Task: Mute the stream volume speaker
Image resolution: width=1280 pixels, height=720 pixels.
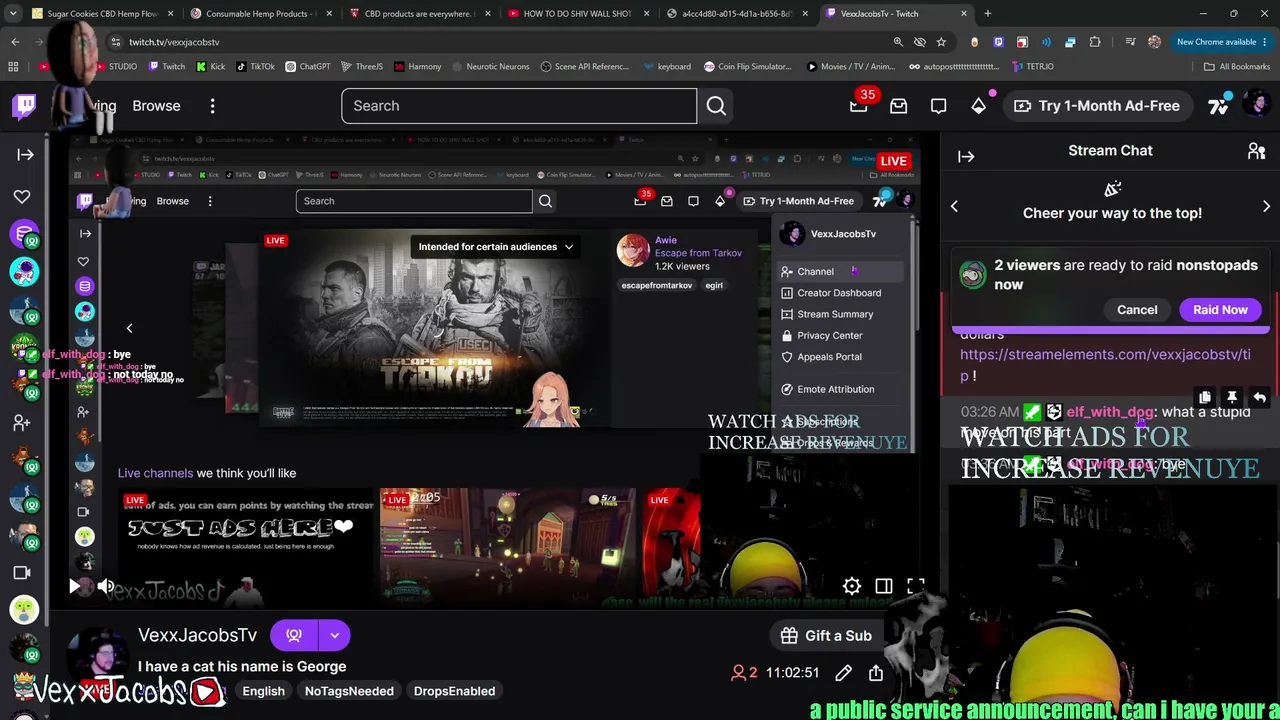Action: 106,587
